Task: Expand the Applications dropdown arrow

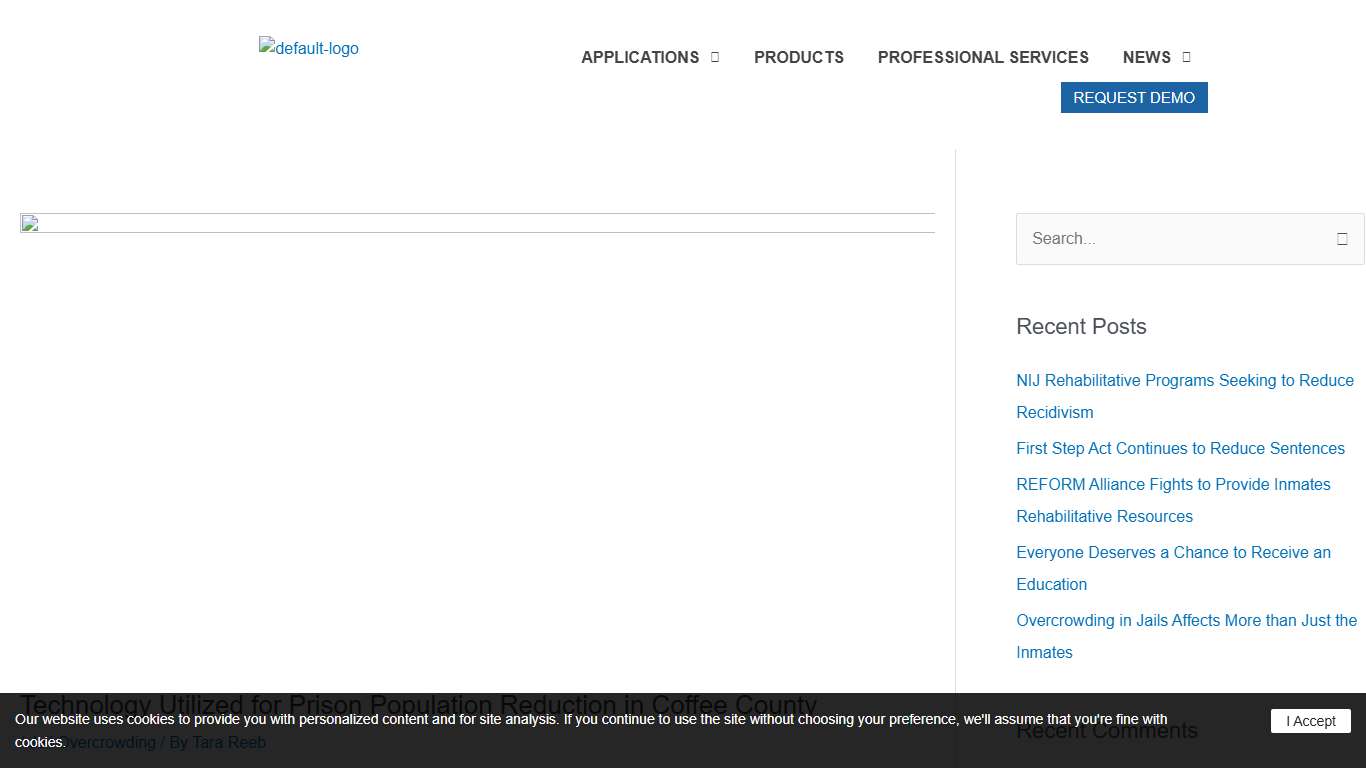Action: click(715, 57)
